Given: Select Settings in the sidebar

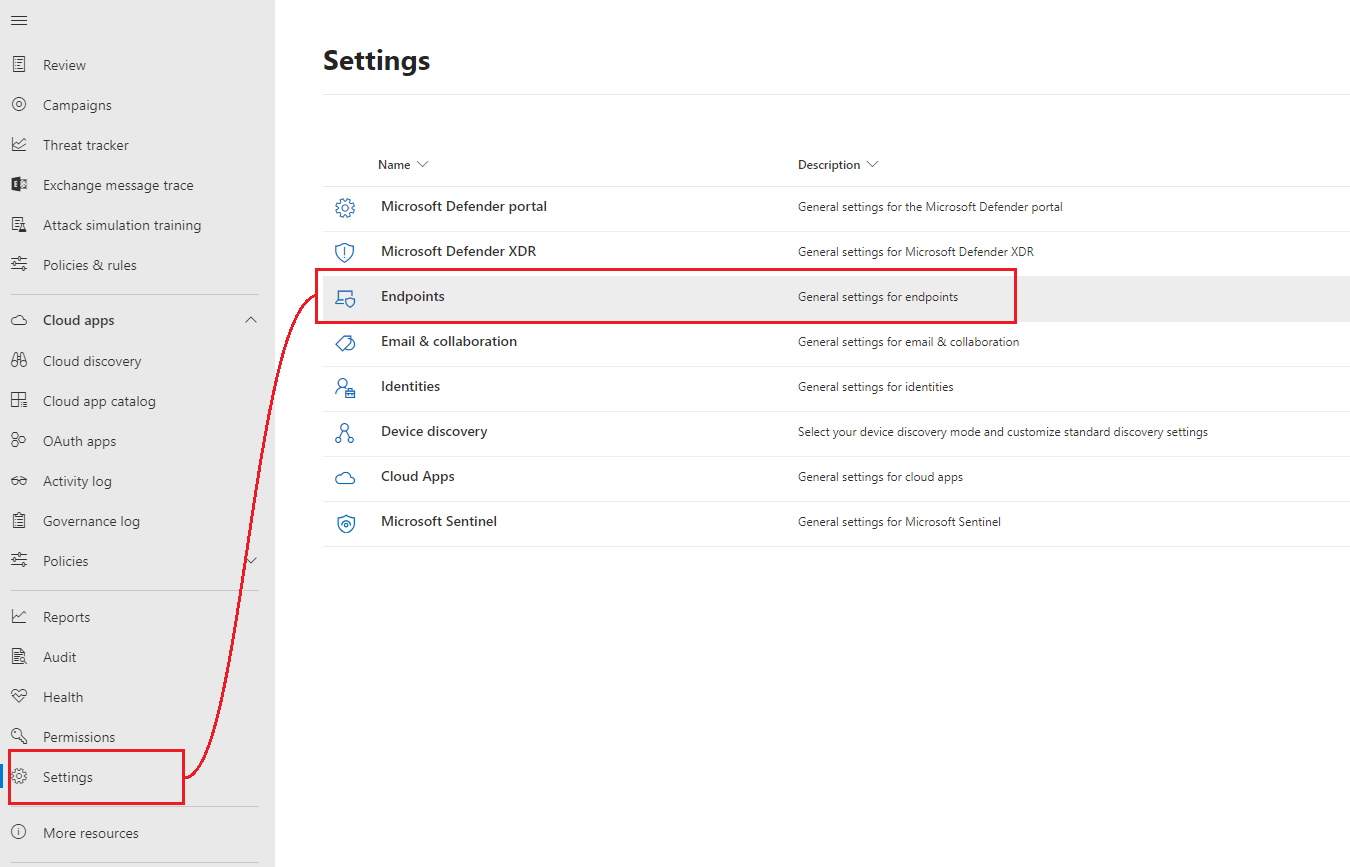Looking at the screenshot, I should coord(68,777).
